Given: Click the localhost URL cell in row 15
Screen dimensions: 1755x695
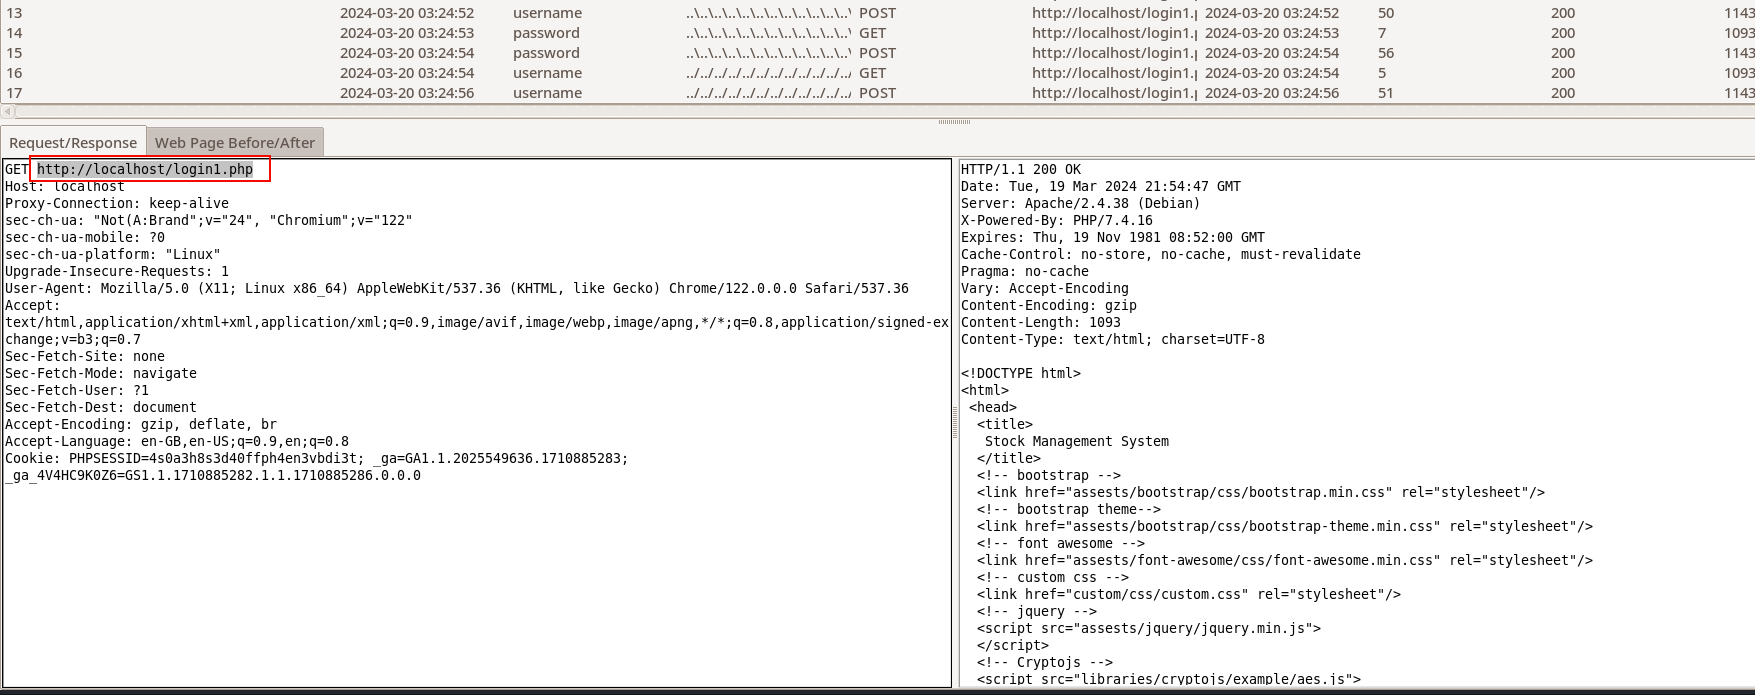Looking at the screenshot, I should point(1115,53).
